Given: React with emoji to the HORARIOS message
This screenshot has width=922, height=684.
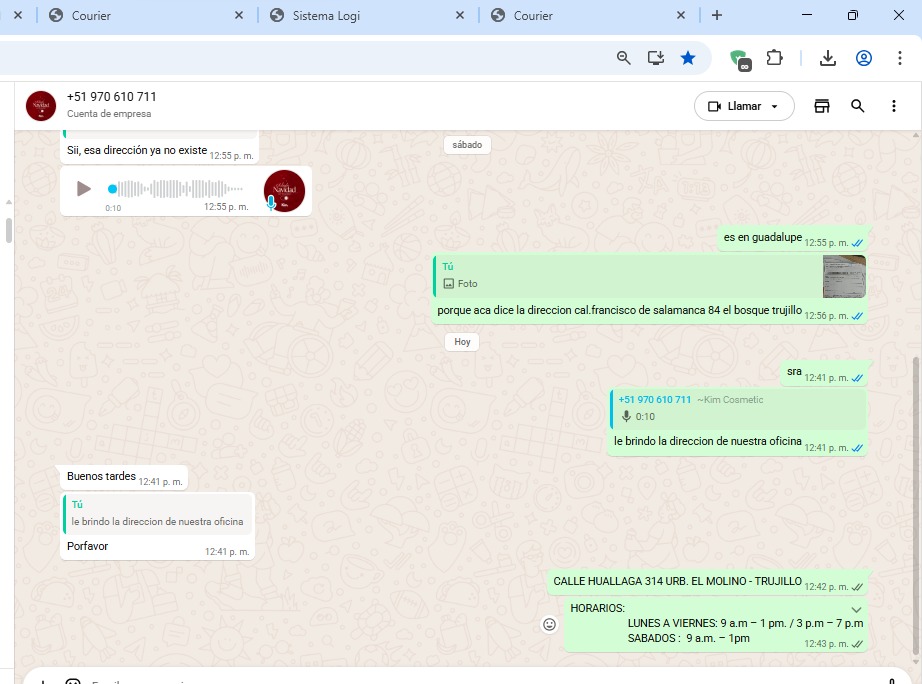Looking at the screenshot, I should (x=549, y=625).
